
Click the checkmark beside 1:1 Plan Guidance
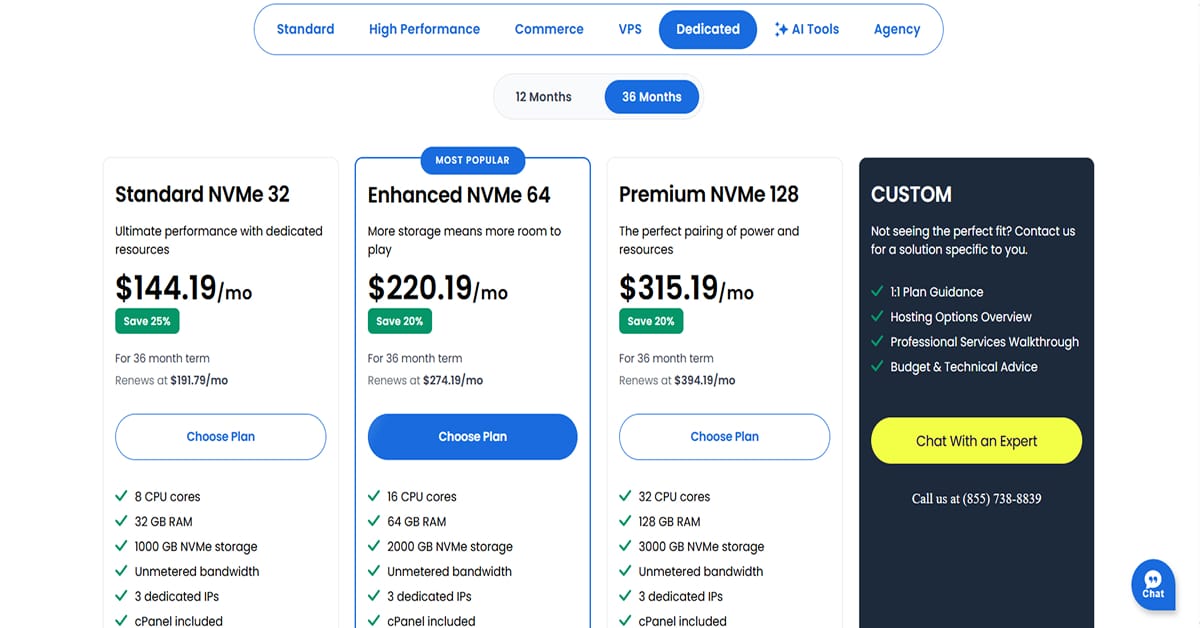pyautogui.click(x=877, y=292)
